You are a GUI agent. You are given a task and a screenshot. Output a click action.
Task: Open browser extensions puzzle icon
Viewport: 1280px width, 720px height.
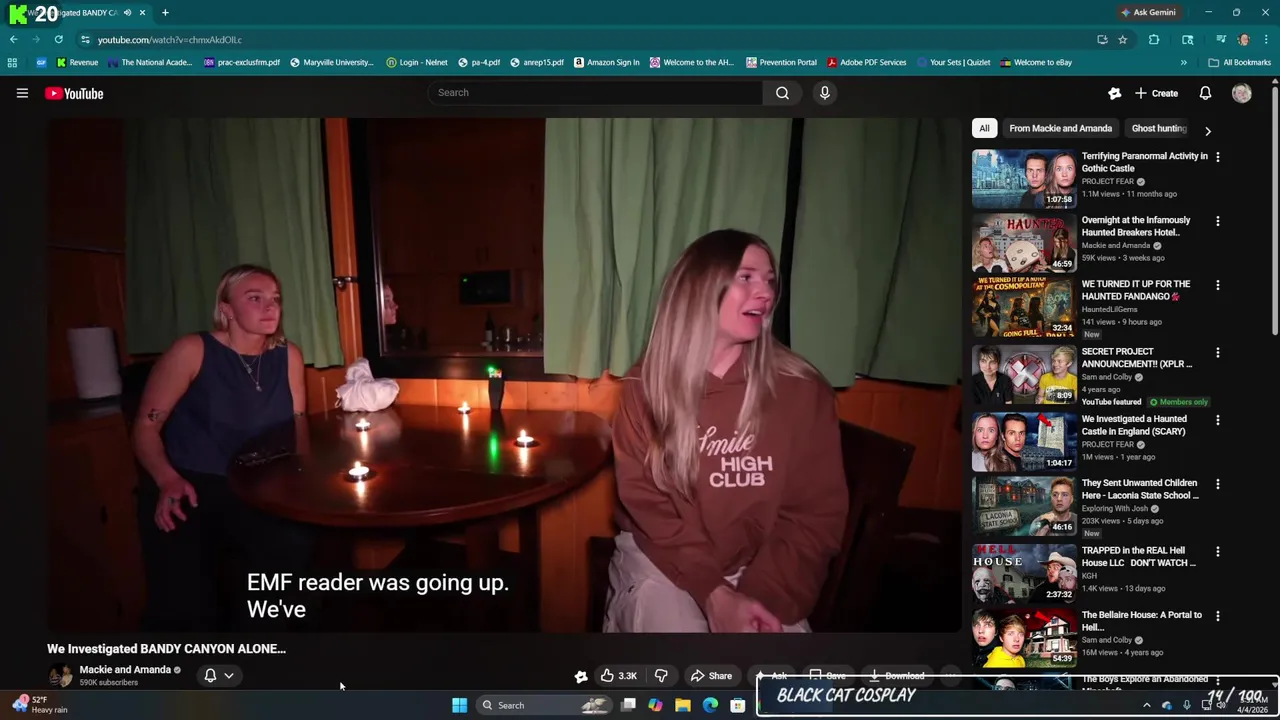(x=1154, y=40)
